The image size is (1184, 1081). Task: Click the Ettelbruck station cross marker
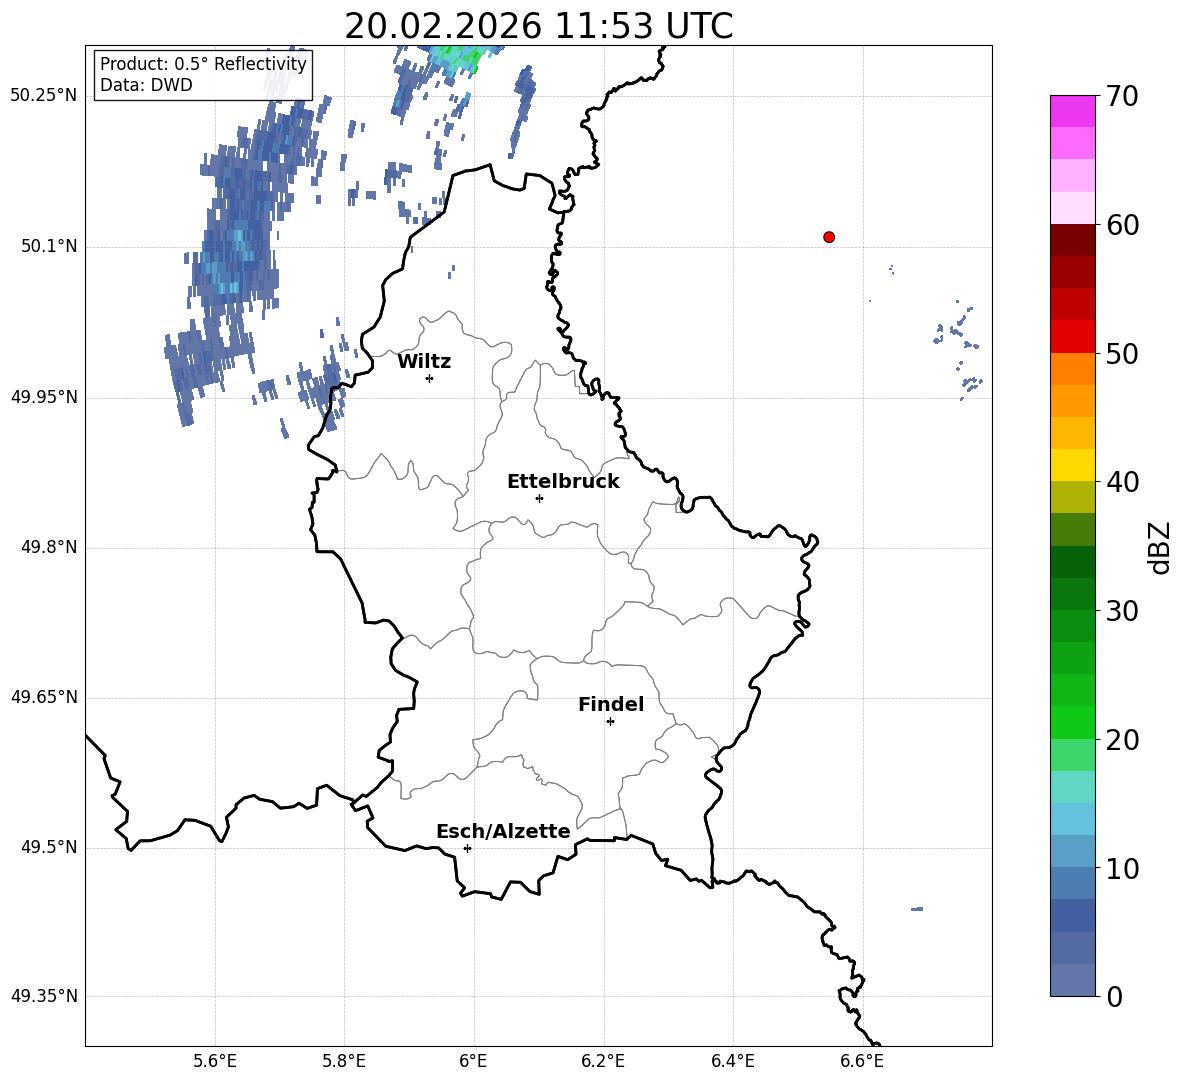coord(539,498)
